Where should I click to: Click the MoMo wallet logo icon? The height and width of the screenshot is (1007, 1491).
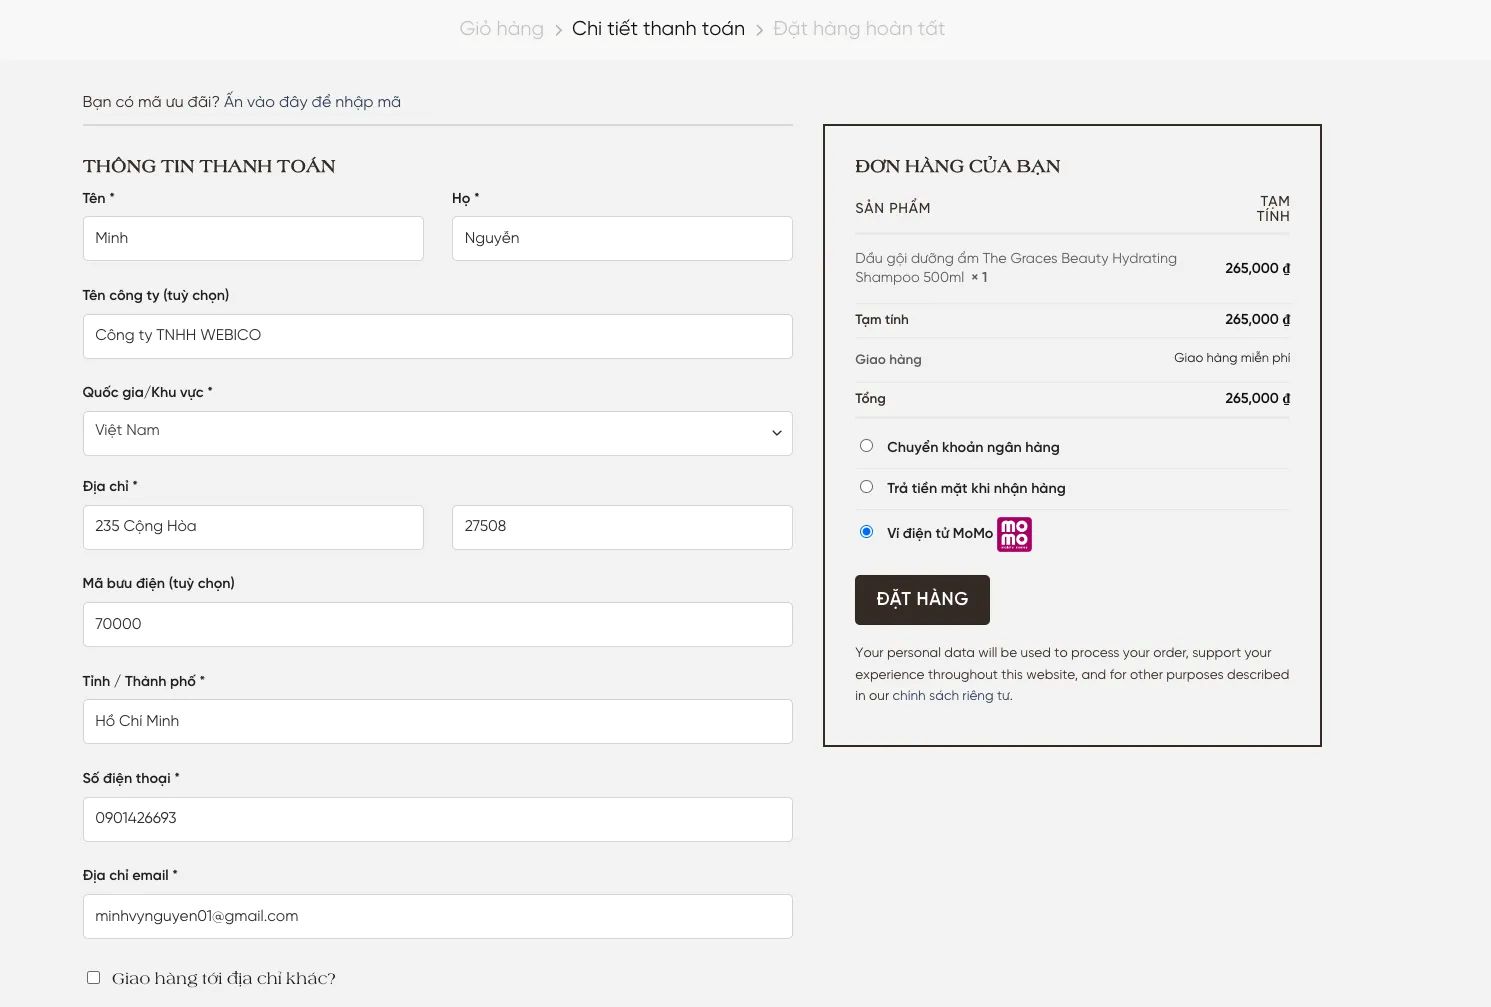point(1014,534)
